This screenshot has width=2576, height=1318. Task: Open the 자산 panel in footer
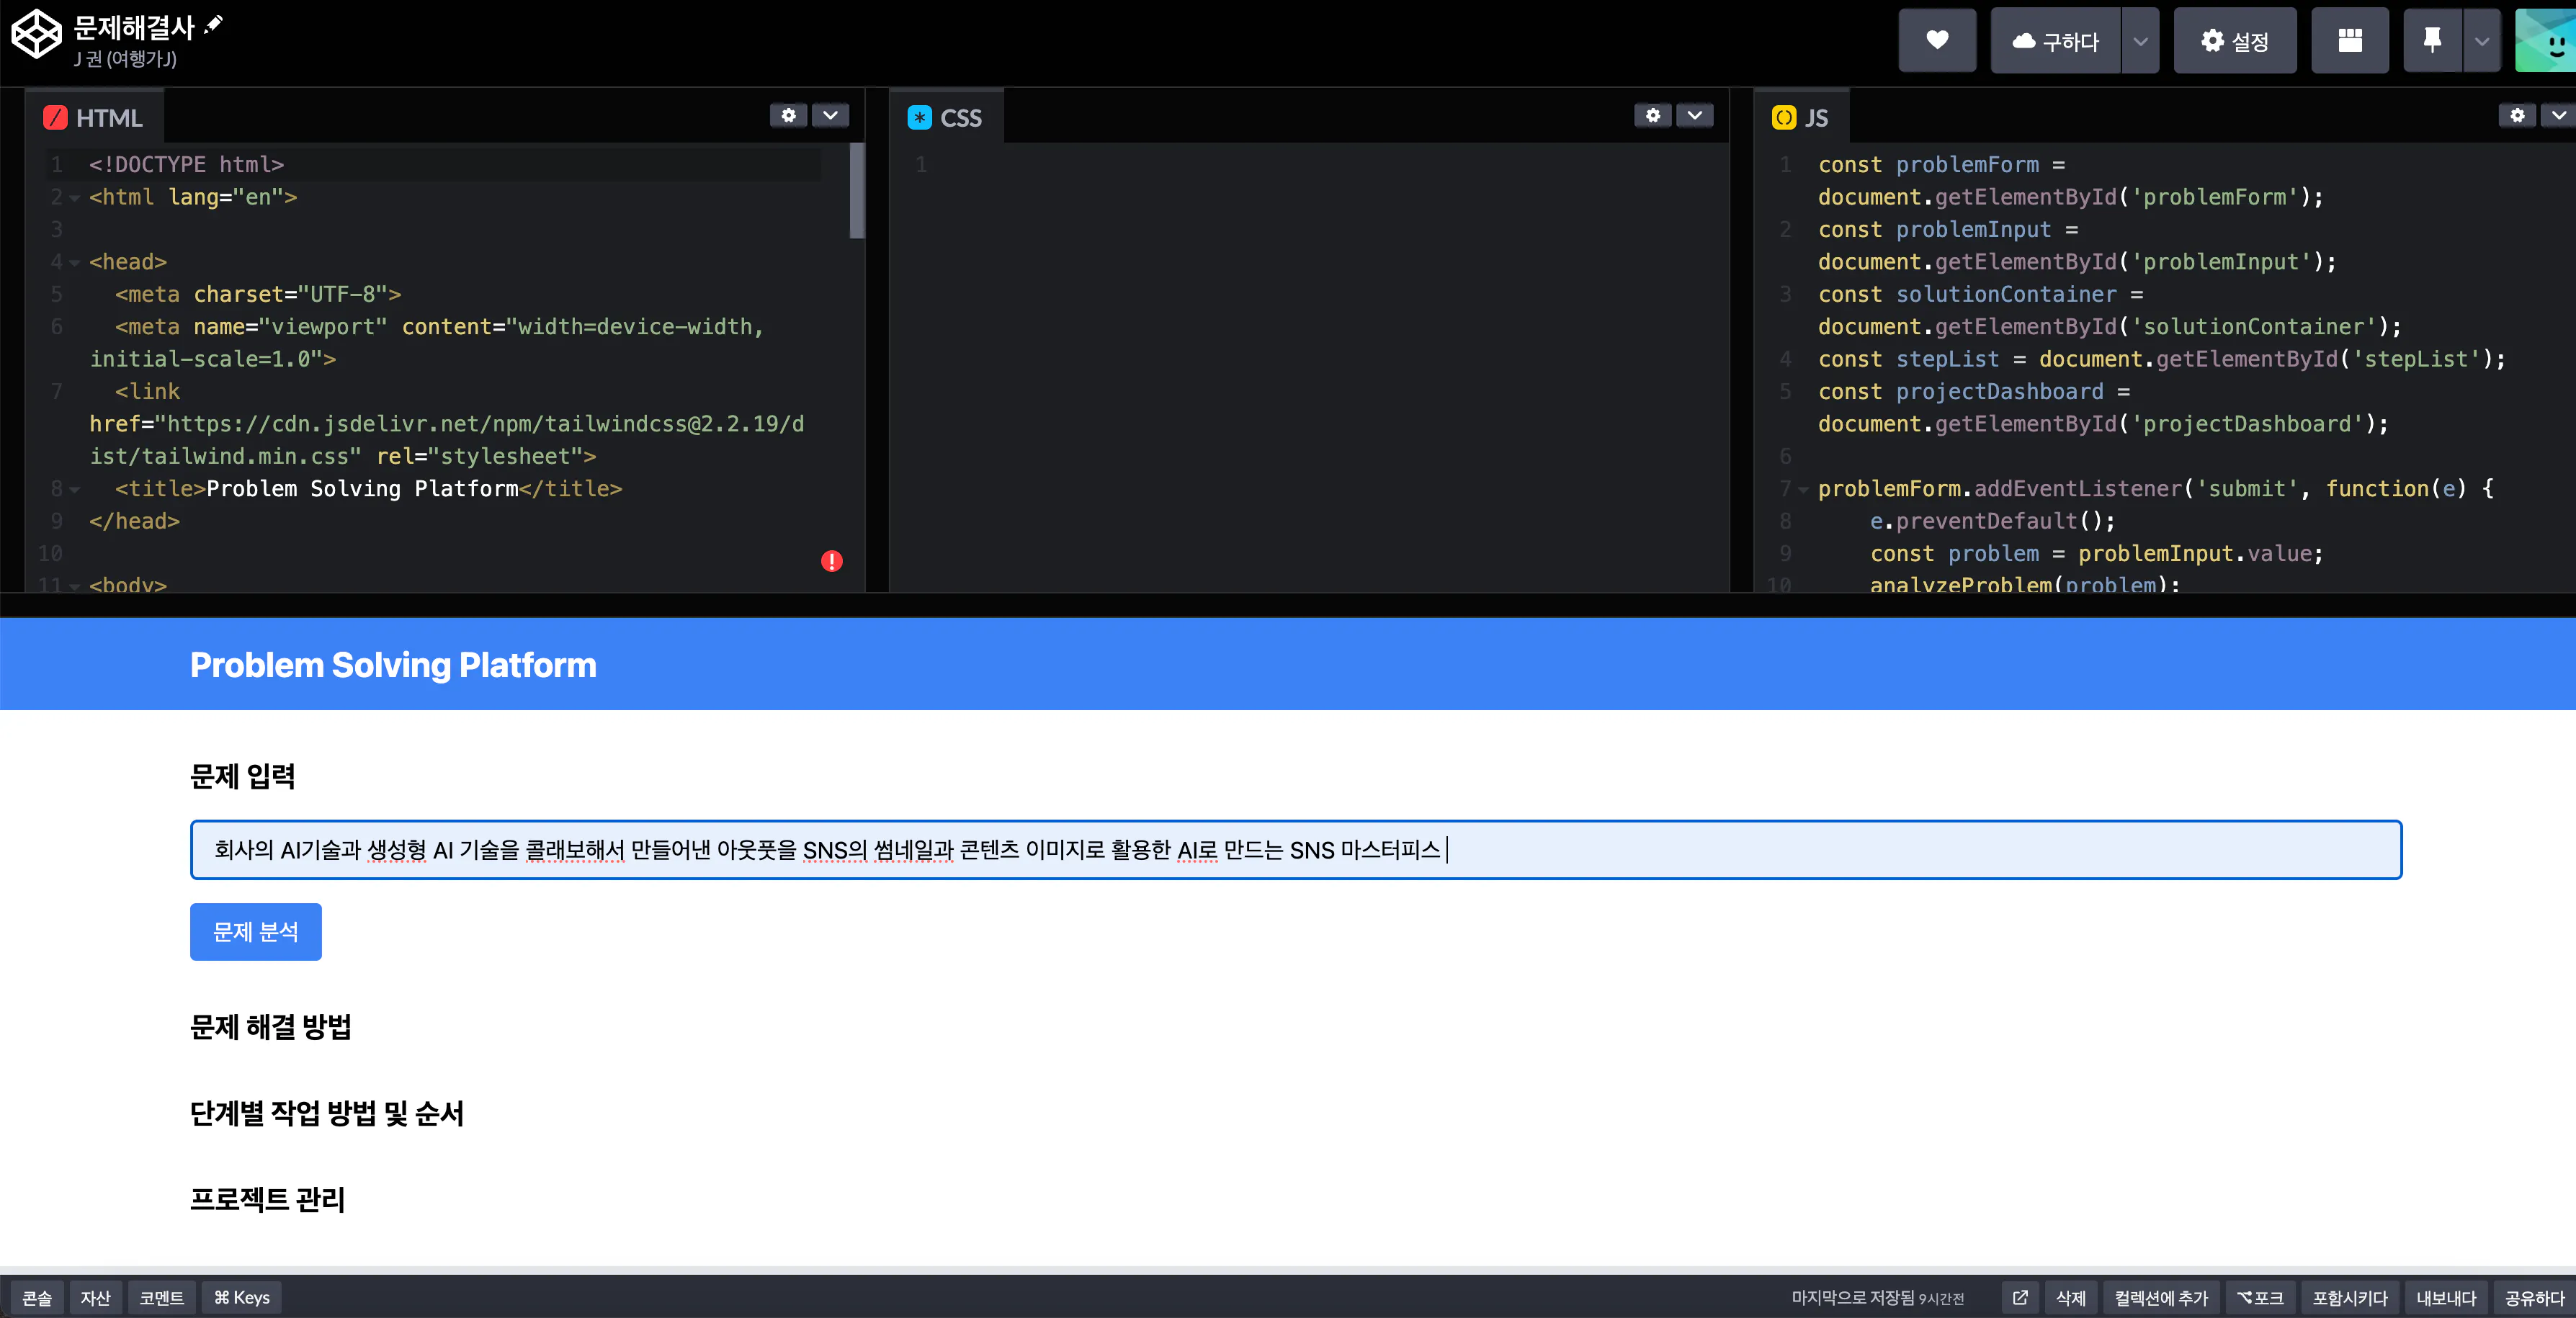96,1297
